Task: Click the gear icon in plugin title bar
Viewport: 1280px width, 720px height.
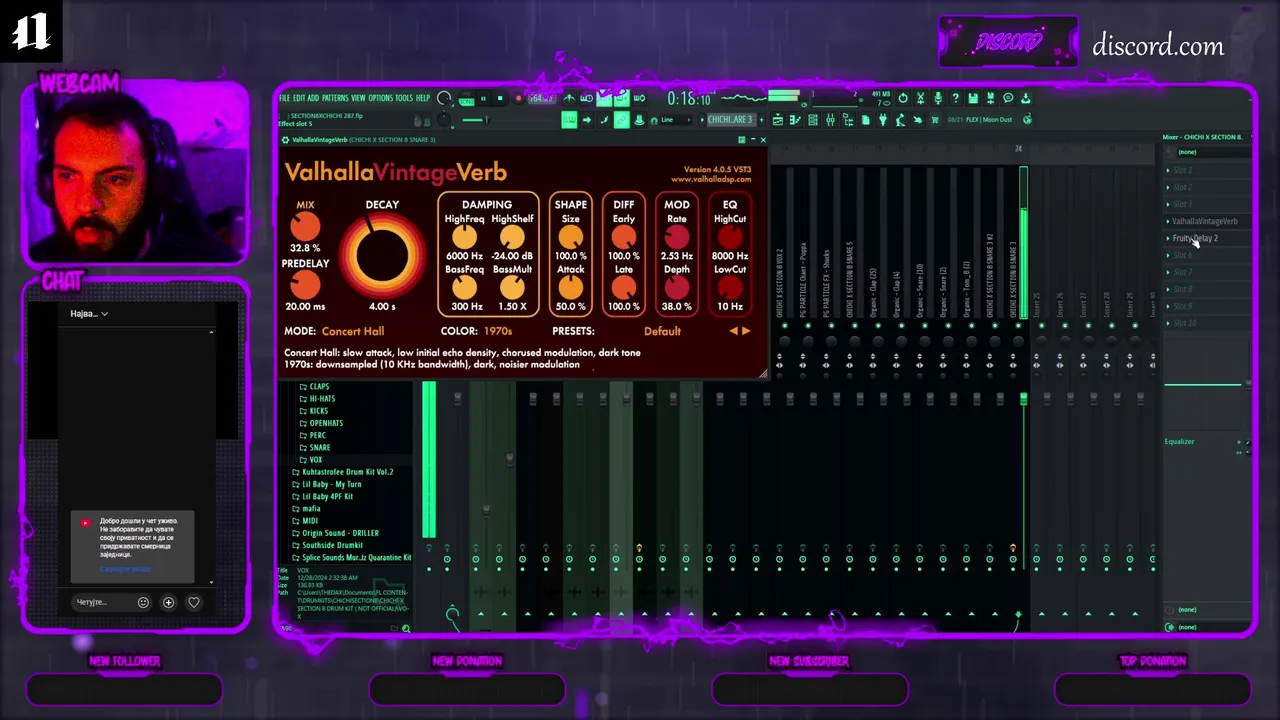Action: tap(285, 140)
